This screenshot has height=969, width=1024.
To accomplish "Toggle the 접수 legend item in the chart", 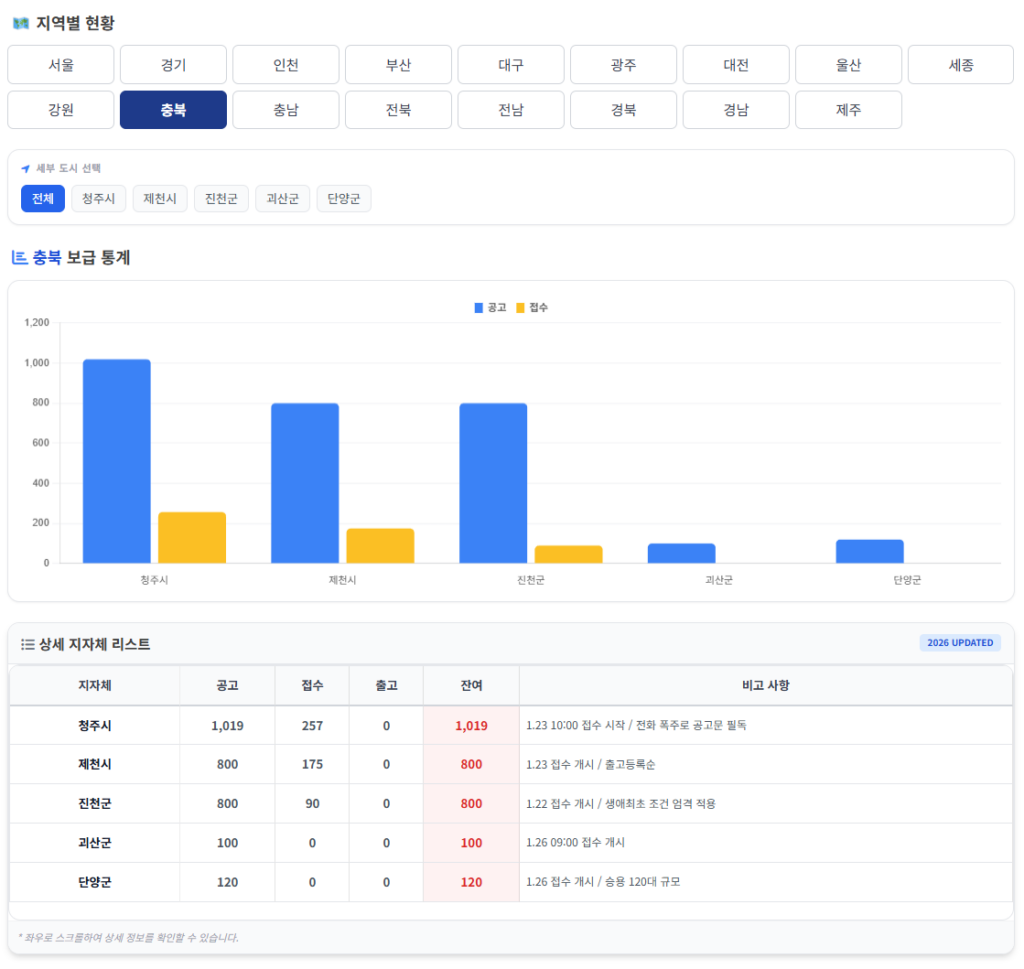I will [531, 308].
